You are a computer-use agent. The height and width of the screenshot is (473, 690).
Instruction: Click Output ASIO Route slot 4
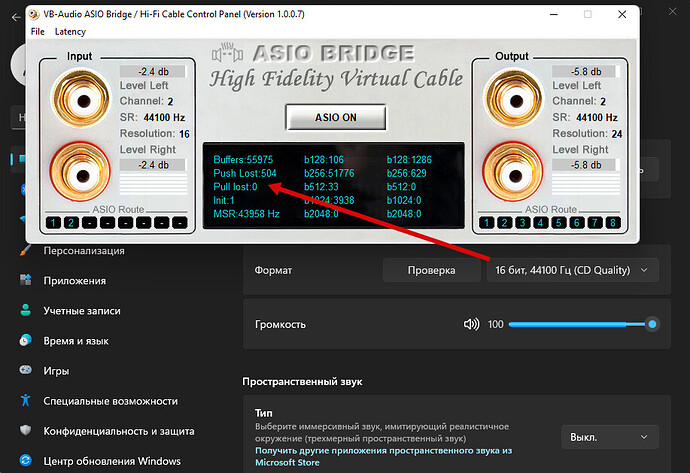pyautogui.click(x=541, y=223)
